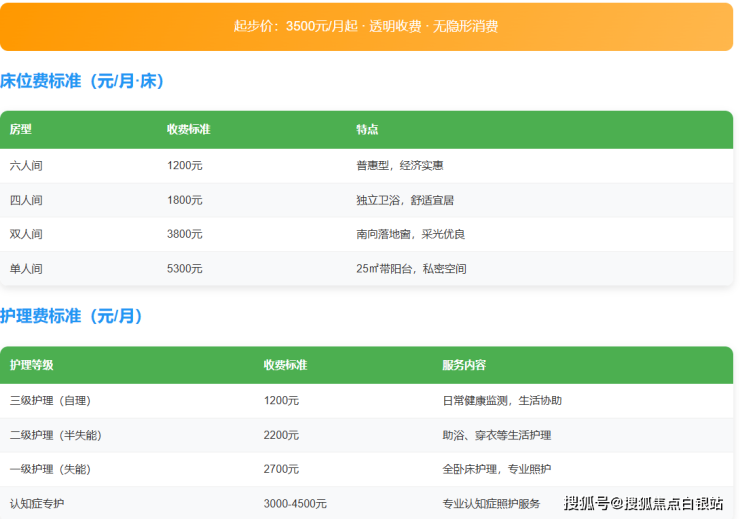Select the 三级护理（自理） row label
740x519 pixels.
50,400
